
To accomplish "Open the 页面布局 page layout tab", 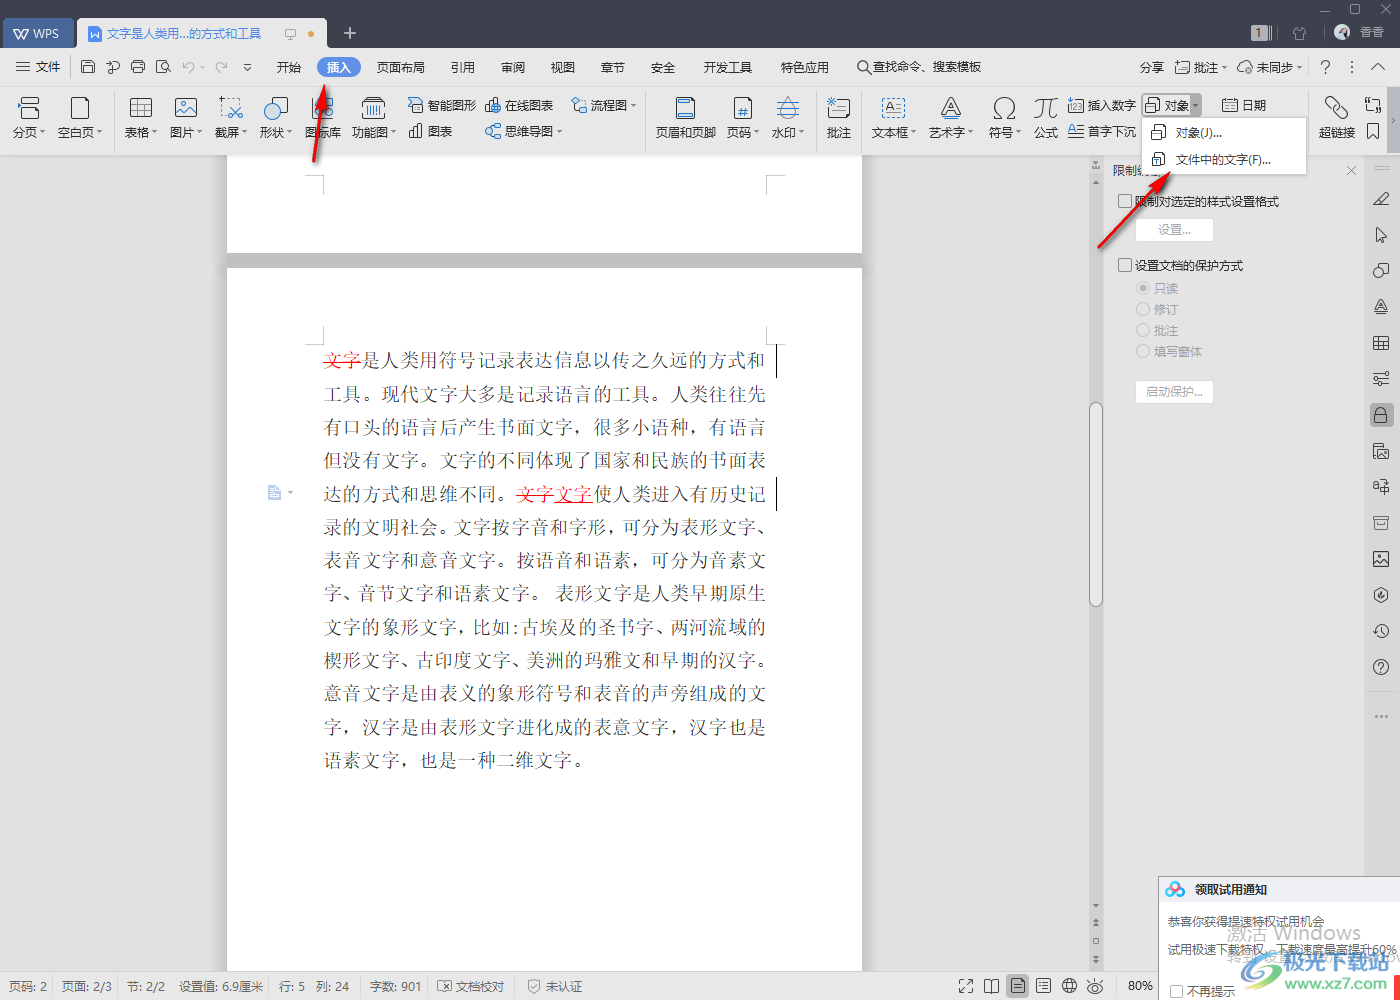I will [401, 67].
